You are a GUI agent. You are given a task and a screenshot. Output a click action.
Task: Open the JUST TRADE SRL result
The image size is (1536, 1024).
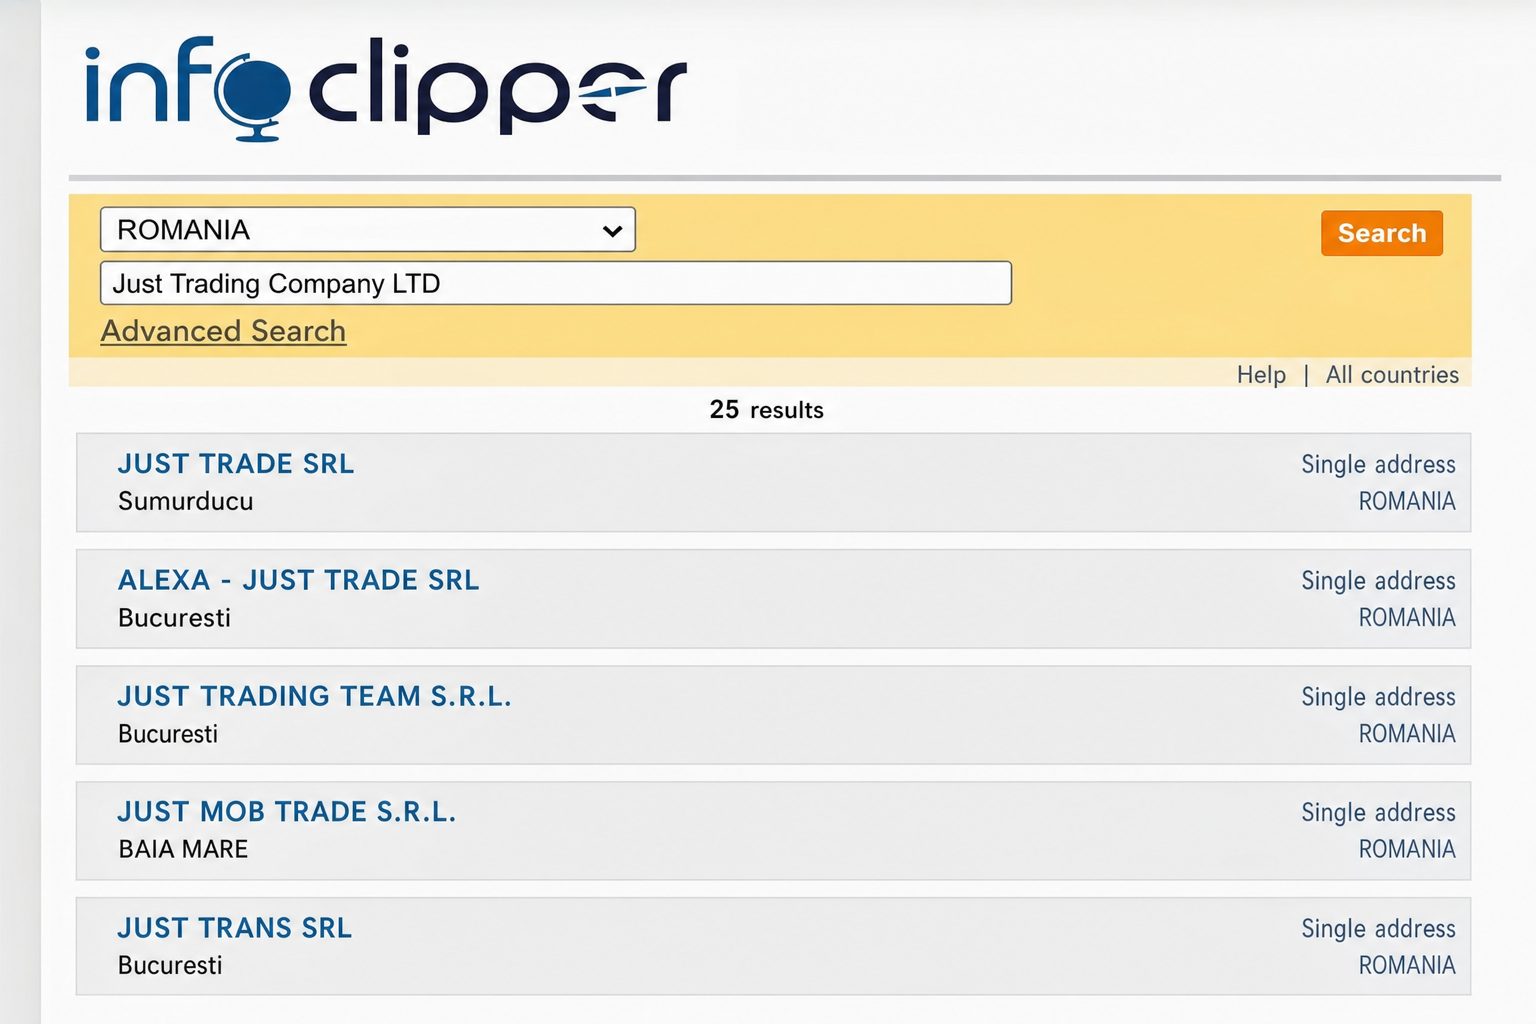pos(236,464)
